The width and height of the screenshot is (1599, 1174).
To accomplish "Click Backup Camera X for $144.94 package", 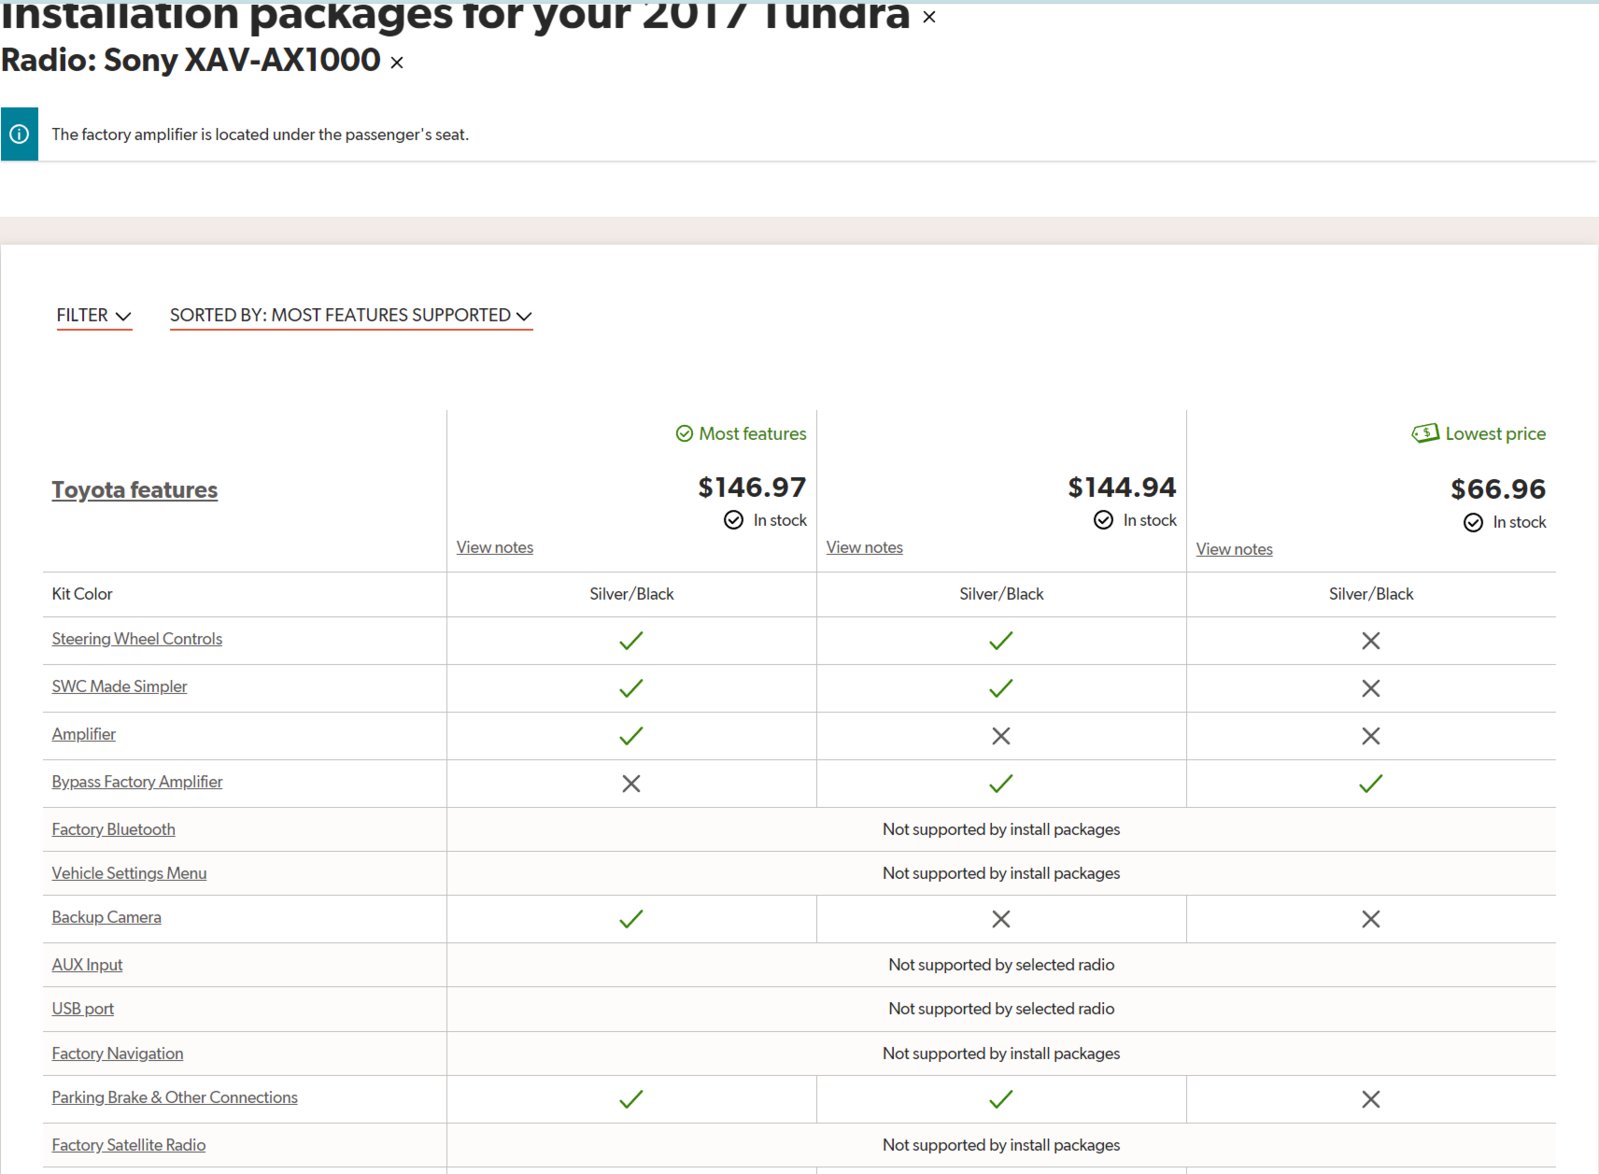I will click(x=1001, y=919).
